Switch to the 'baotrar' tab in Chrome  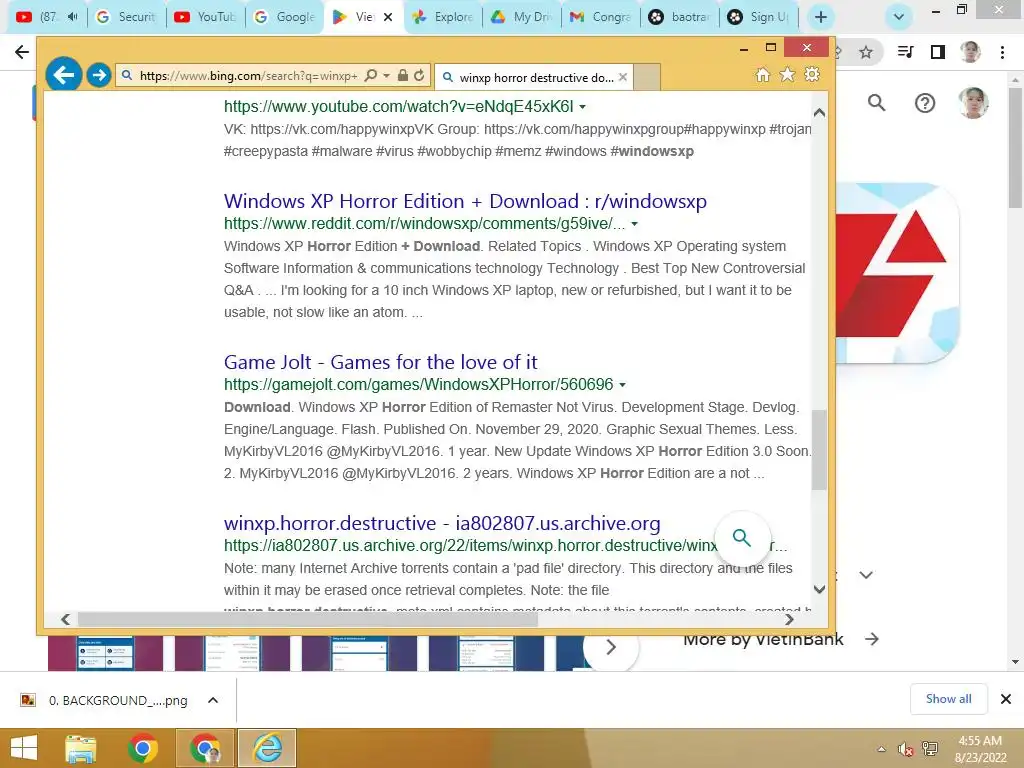pyautogui.click(x=680, y=17)
